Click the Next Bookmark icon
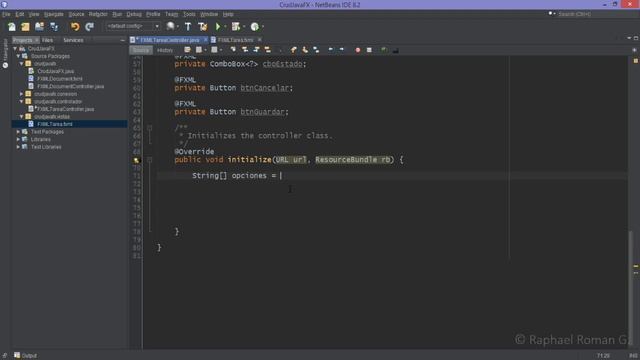The image size is (640, 360). click(x=305, y=50)
